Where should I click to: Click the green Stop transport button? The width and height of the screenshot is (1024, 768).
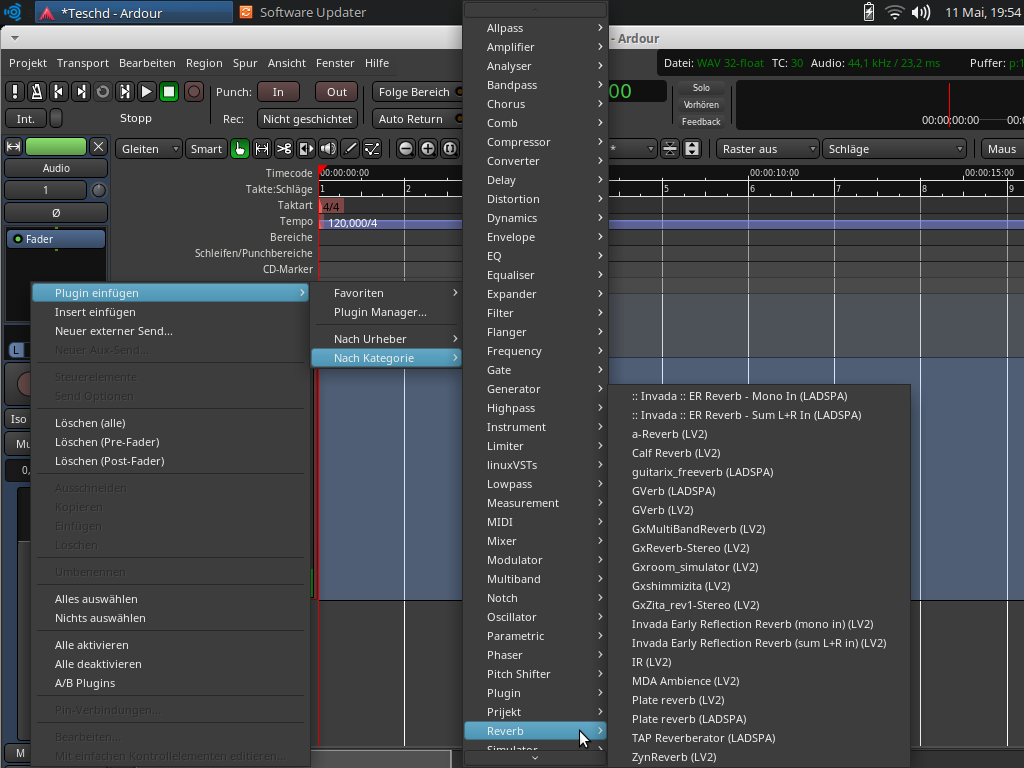click(169, 92)
